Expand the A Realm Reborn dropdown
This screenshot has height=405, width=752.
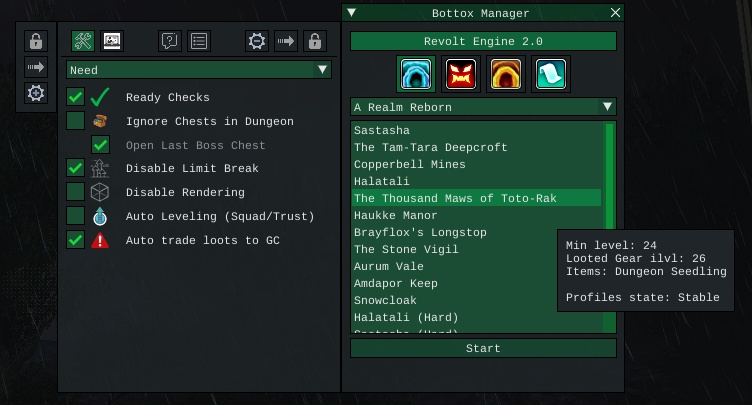pyautogui.click(x=483, y=107)
